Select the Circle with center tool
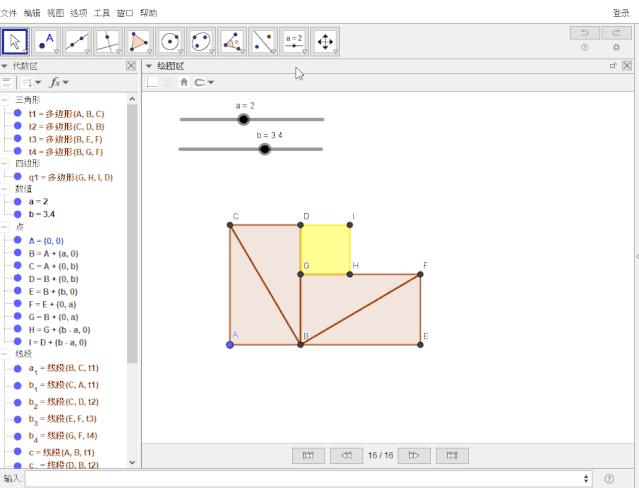 click(170, 42)
